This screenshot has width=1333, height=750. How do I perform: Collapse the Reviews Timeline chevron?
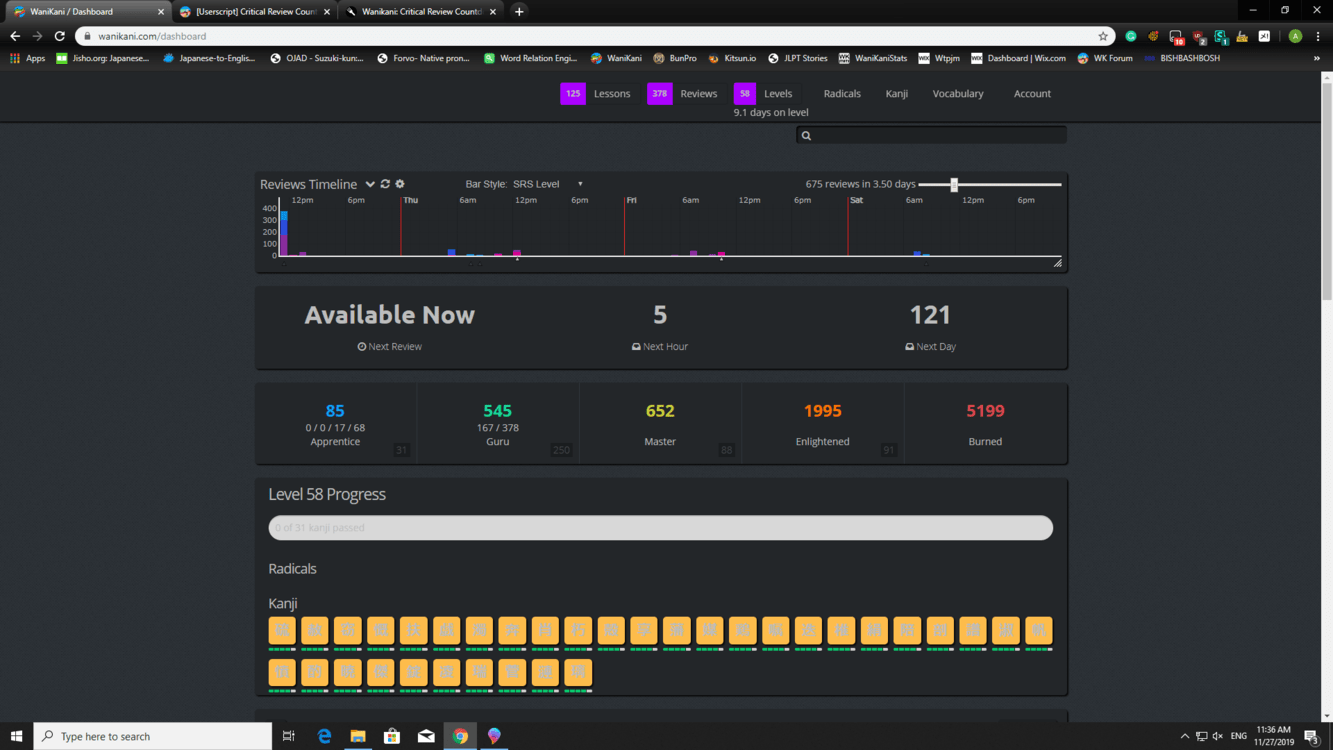[370, 184]
